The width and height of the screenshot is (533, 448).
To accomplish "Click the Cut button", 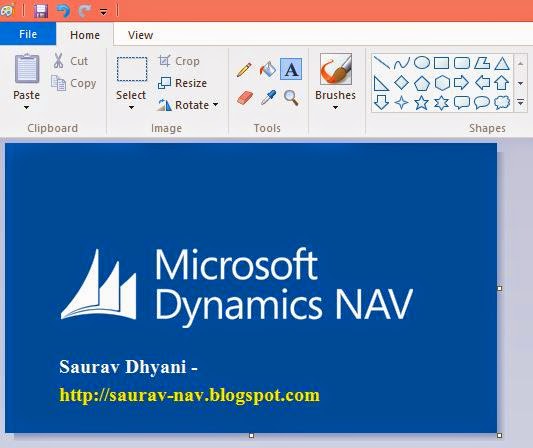I will pyautogui.click(x=71, y=61).
